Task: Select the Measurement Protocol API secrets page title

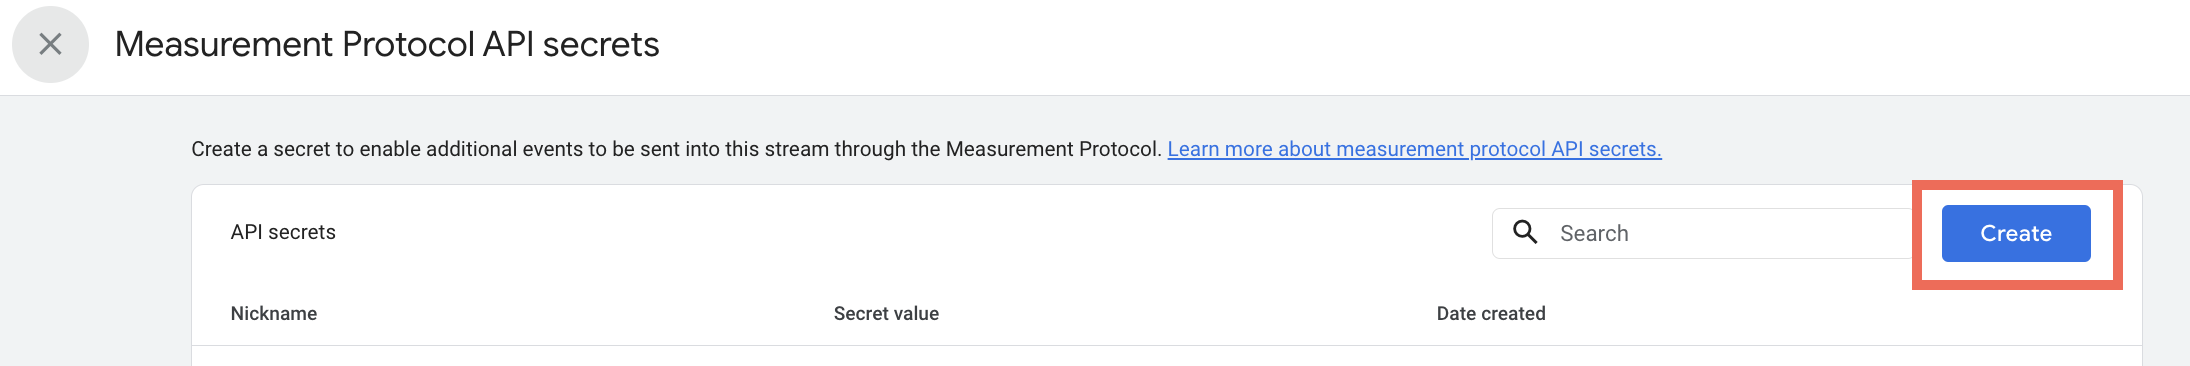Action: click(387, 44)
